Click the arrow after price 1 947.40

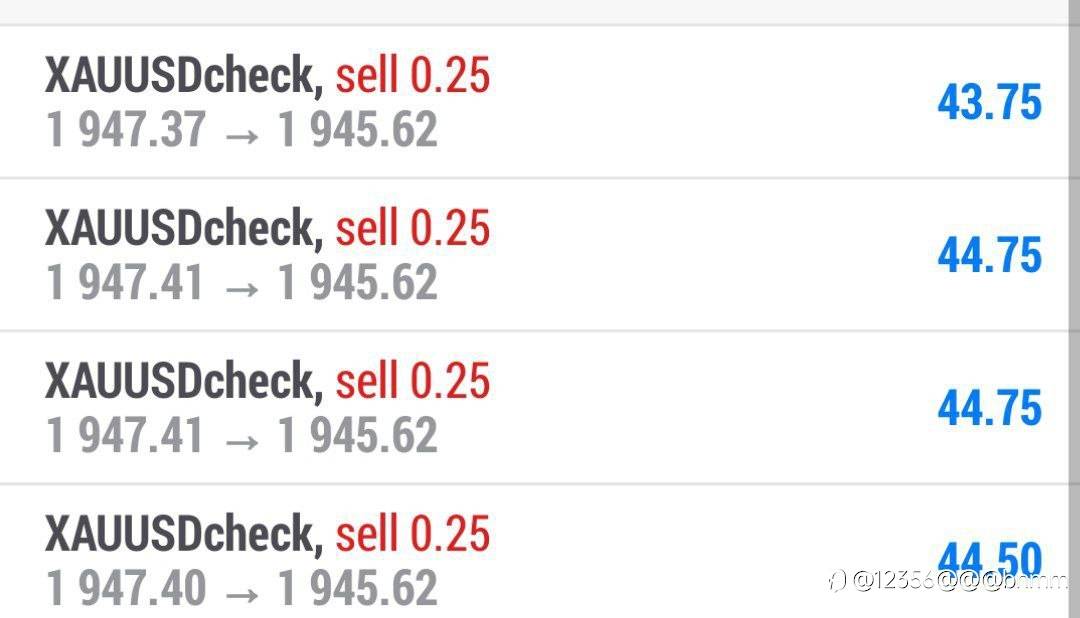coord(242,588)
